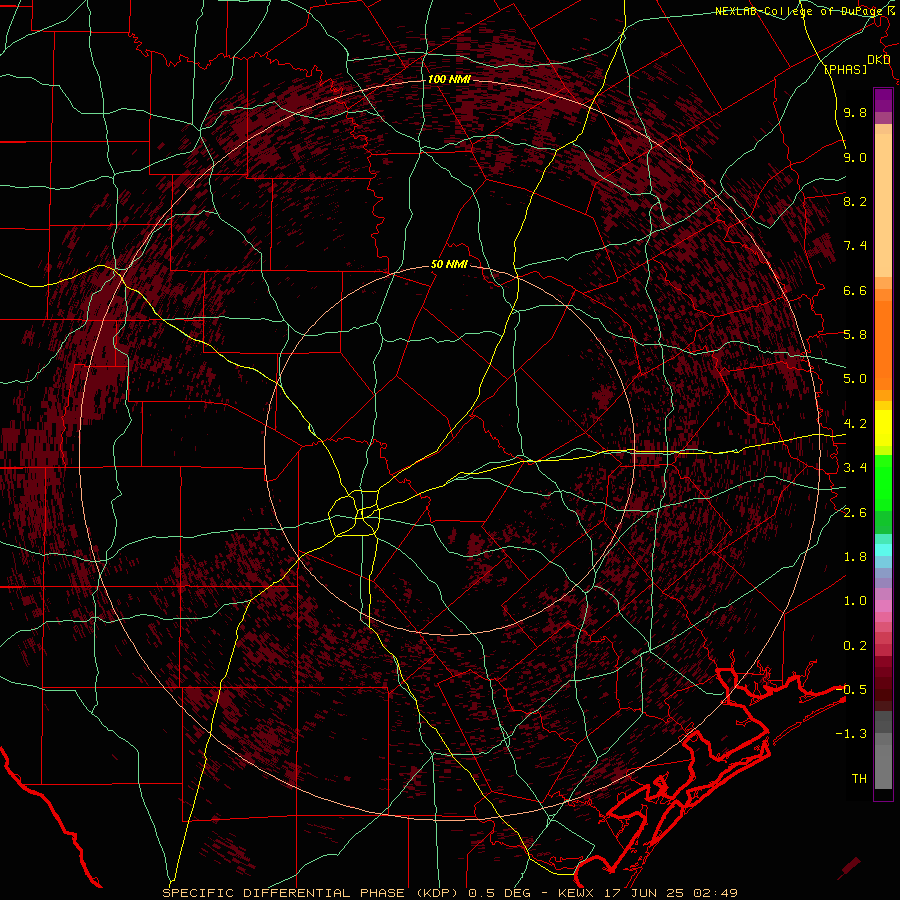Click the orange segment of the color bar
900x900 pixels.
pos(883,346)
